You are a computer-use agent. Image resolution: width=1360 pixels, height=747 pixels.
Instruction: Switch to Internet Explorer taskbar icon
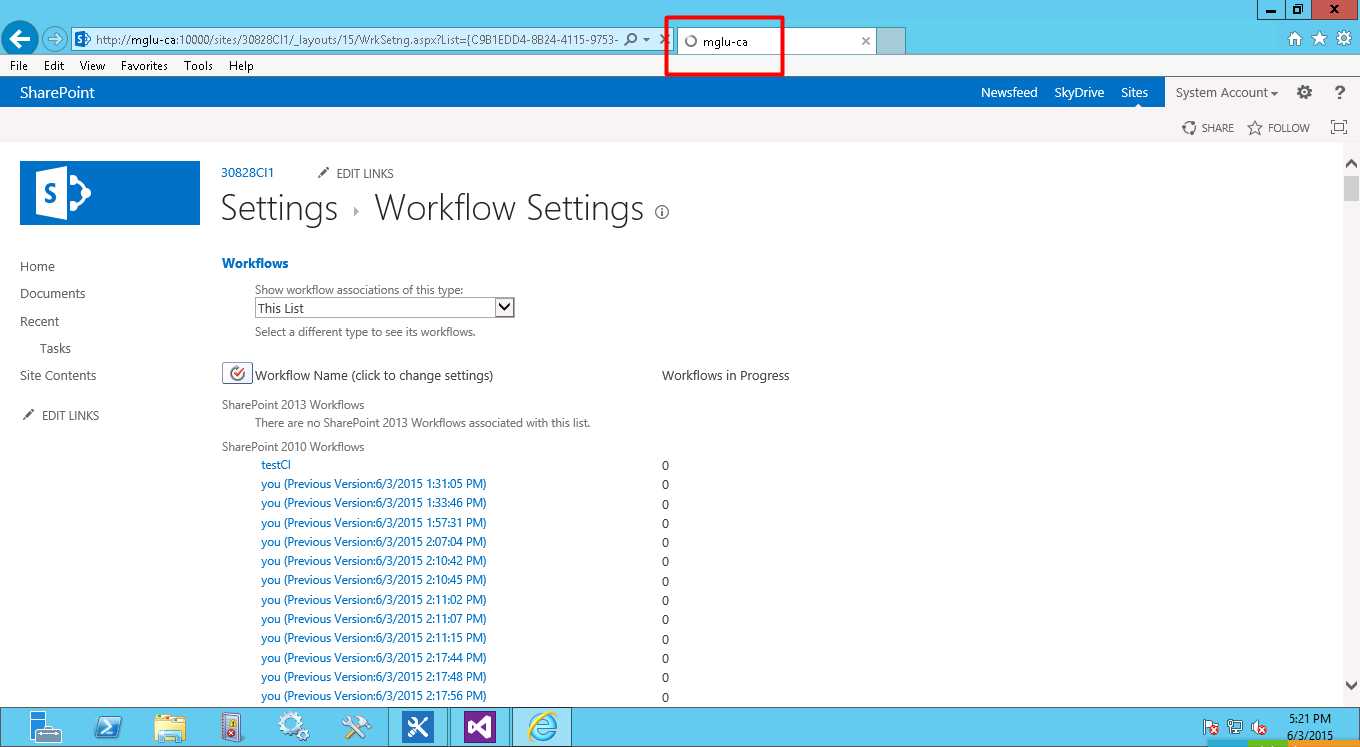click(x=542, y=727)
